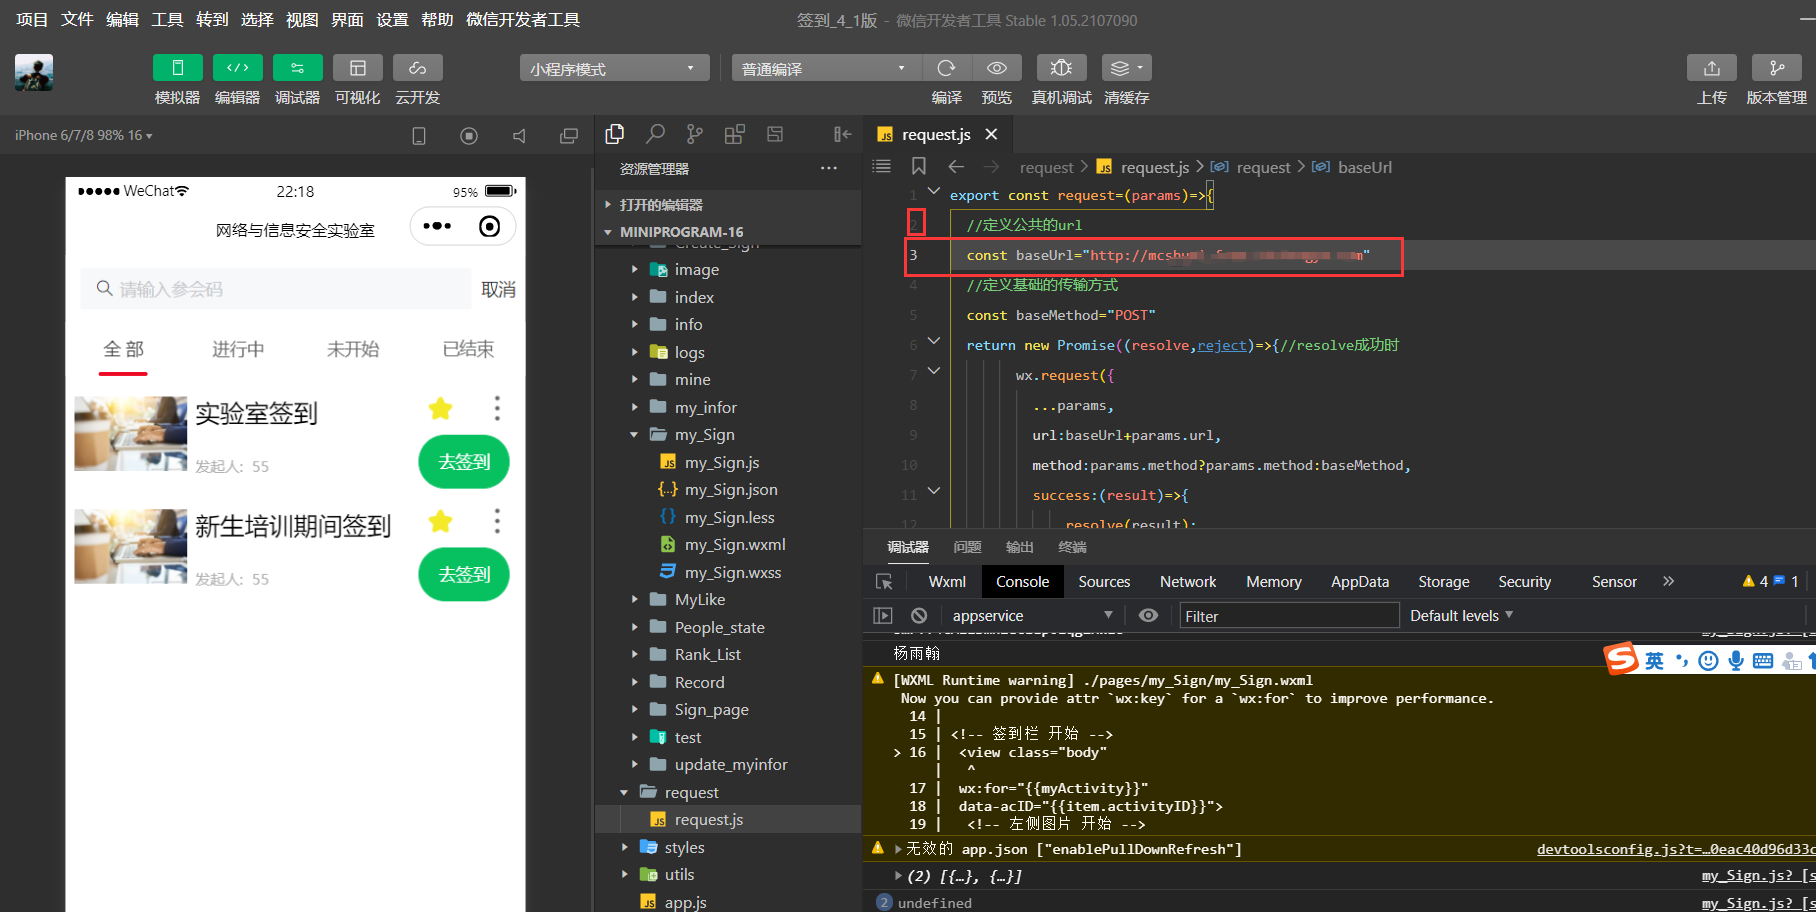Toggle the eye icon beside the console filter
1816x912 pixels.
pos(1148,615)
